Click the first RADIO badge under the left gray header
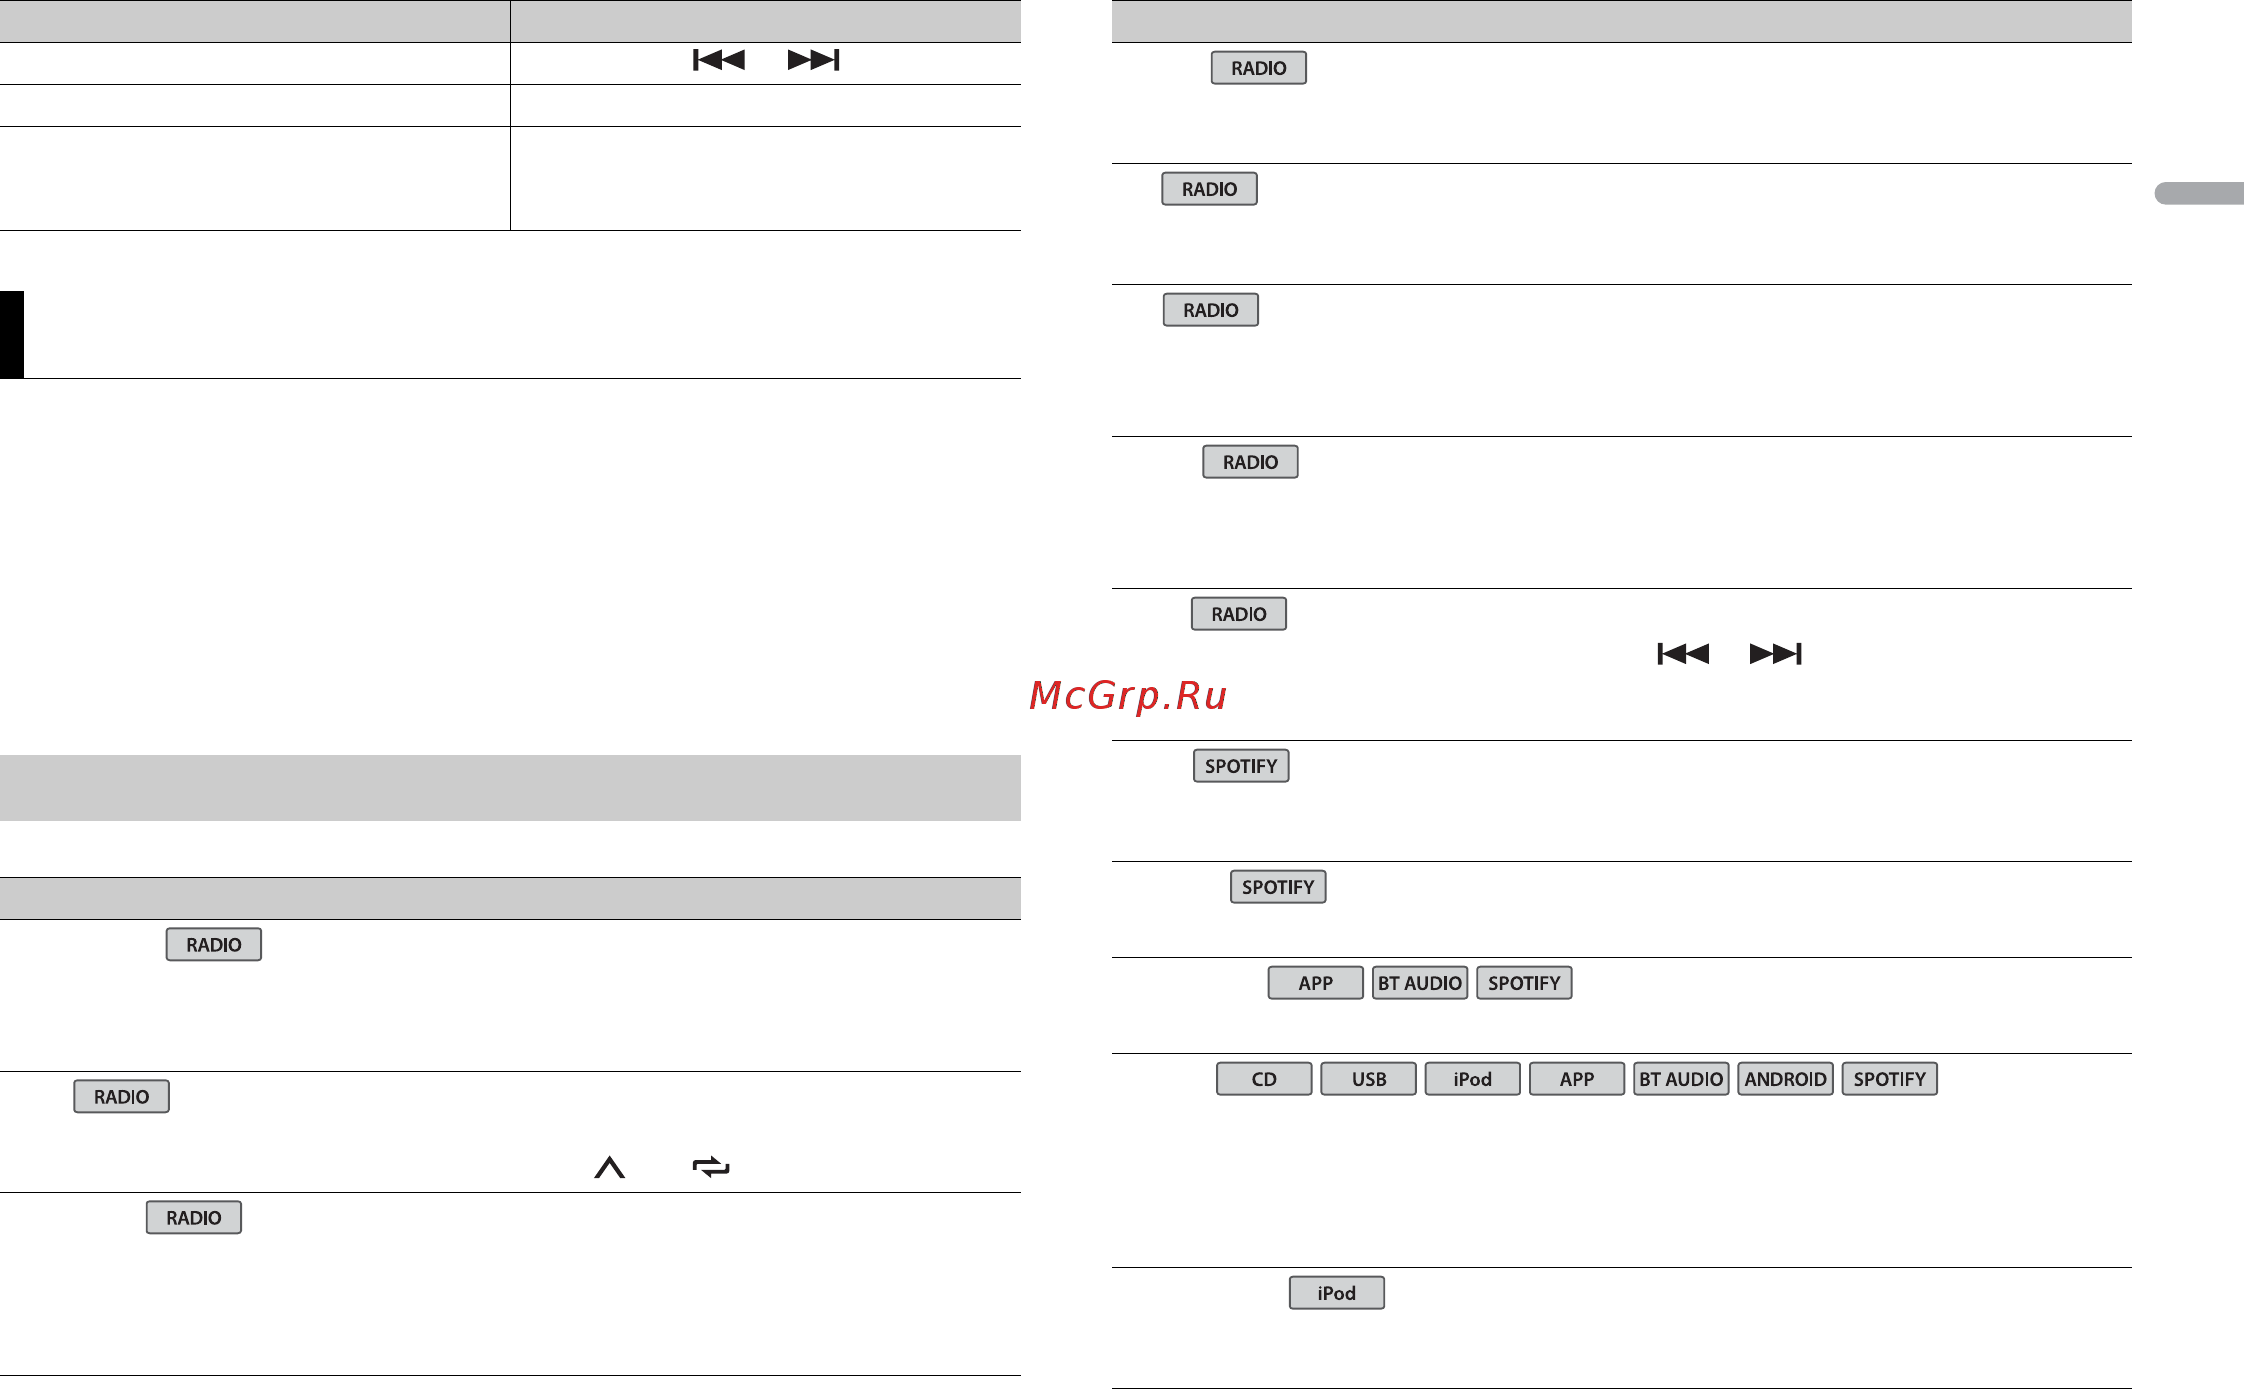Screen dimensions: 2244x1389 tap(213, 945)
